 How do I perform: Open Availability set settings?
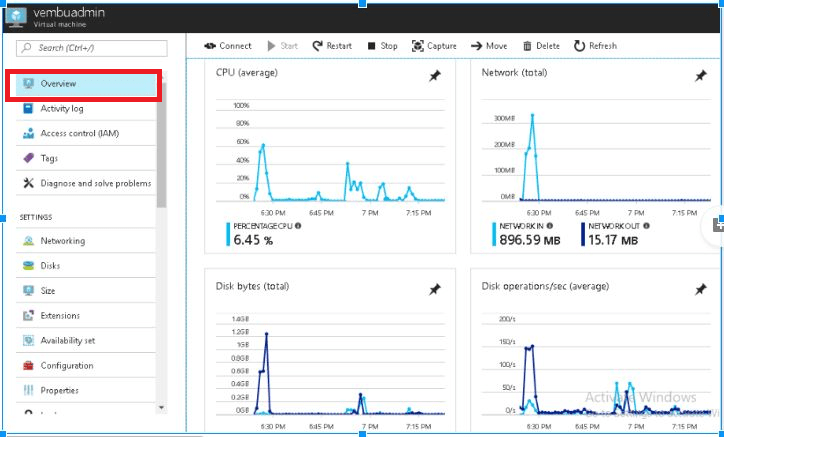86,341
